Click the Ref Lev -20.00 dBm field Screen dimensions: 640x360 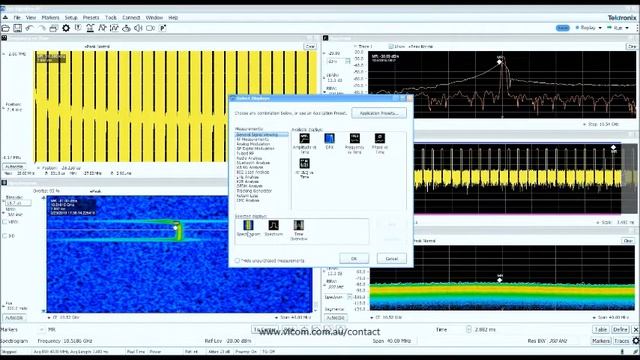tap(238, 341)
